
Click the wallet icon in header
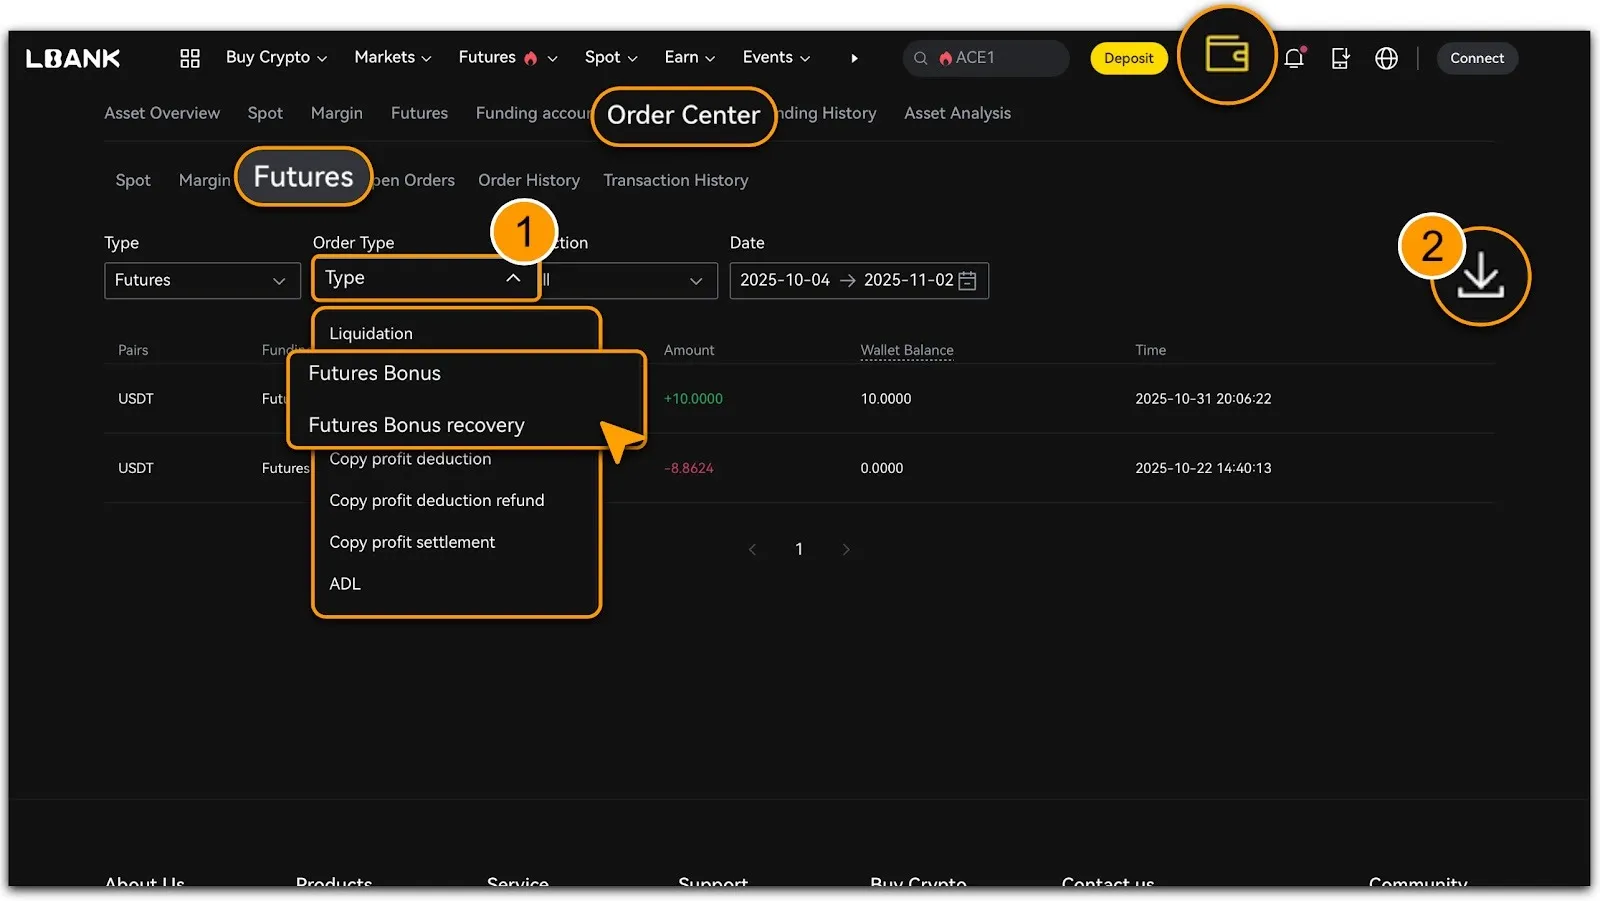point(1226,55)
